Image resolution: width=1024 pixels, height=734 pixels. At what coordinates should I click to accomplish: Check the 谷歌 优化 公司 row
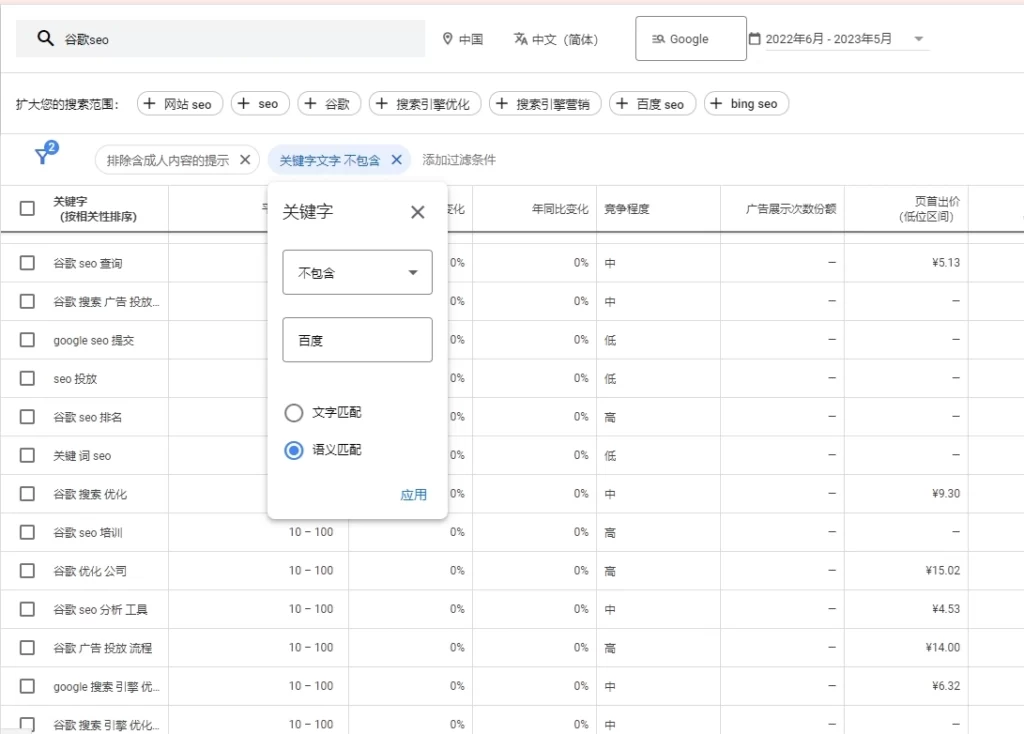[27, 571]
